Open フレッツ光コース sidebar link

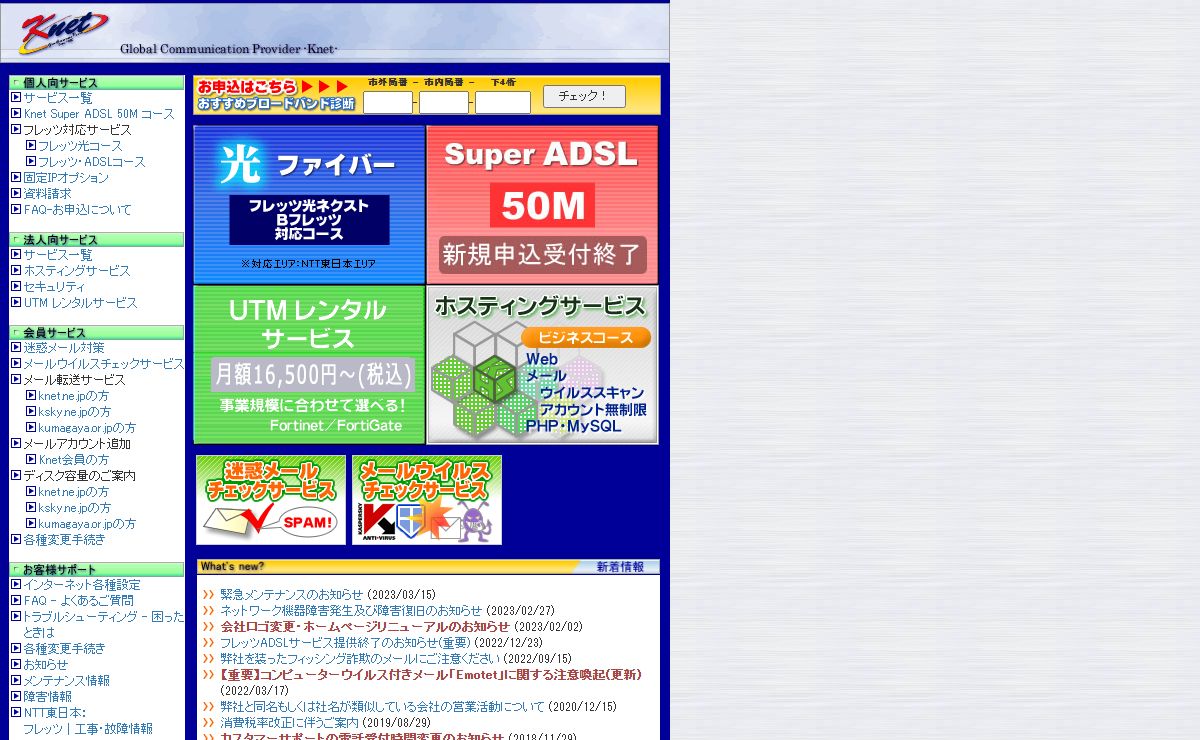point(80,146)
